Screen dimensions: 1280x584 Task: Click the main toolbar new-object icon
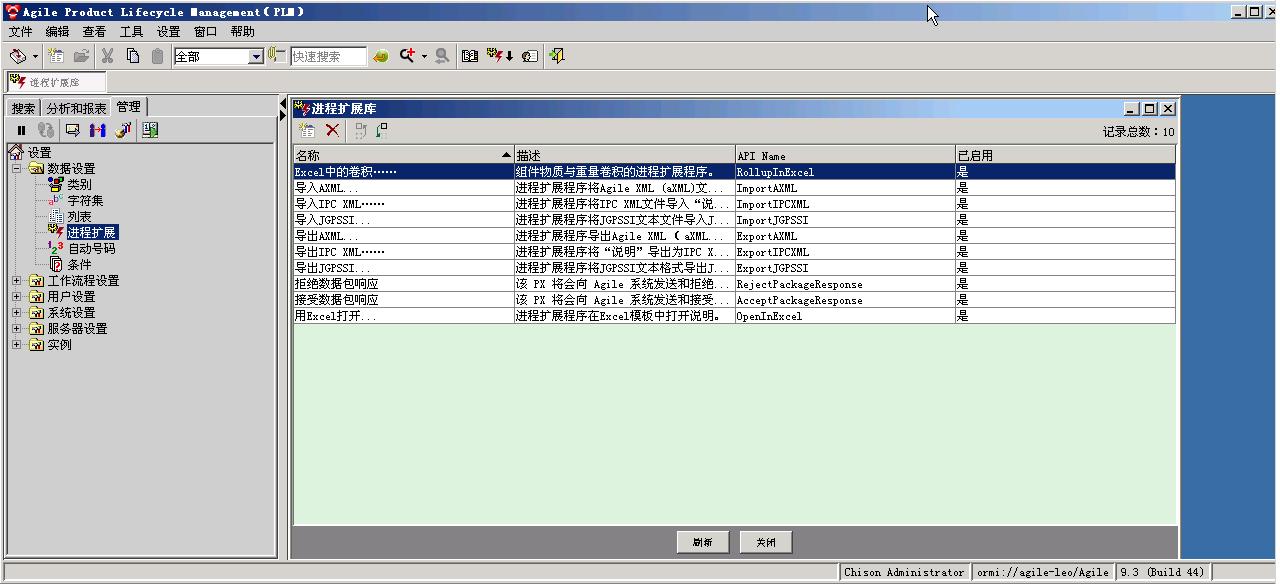pos(56,56)
